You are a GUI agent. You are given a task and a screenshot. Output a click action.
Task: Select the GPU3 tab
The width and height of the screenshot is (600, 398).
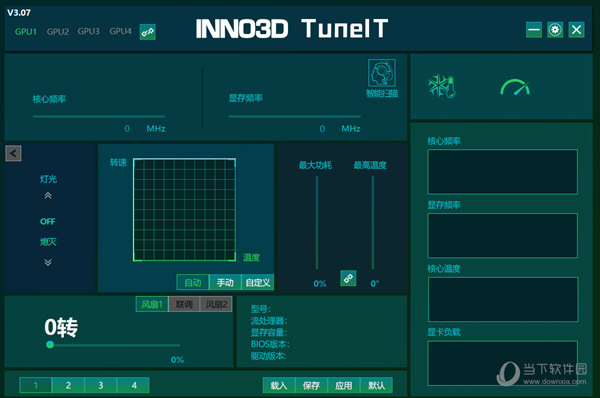[x=88, y=31]
